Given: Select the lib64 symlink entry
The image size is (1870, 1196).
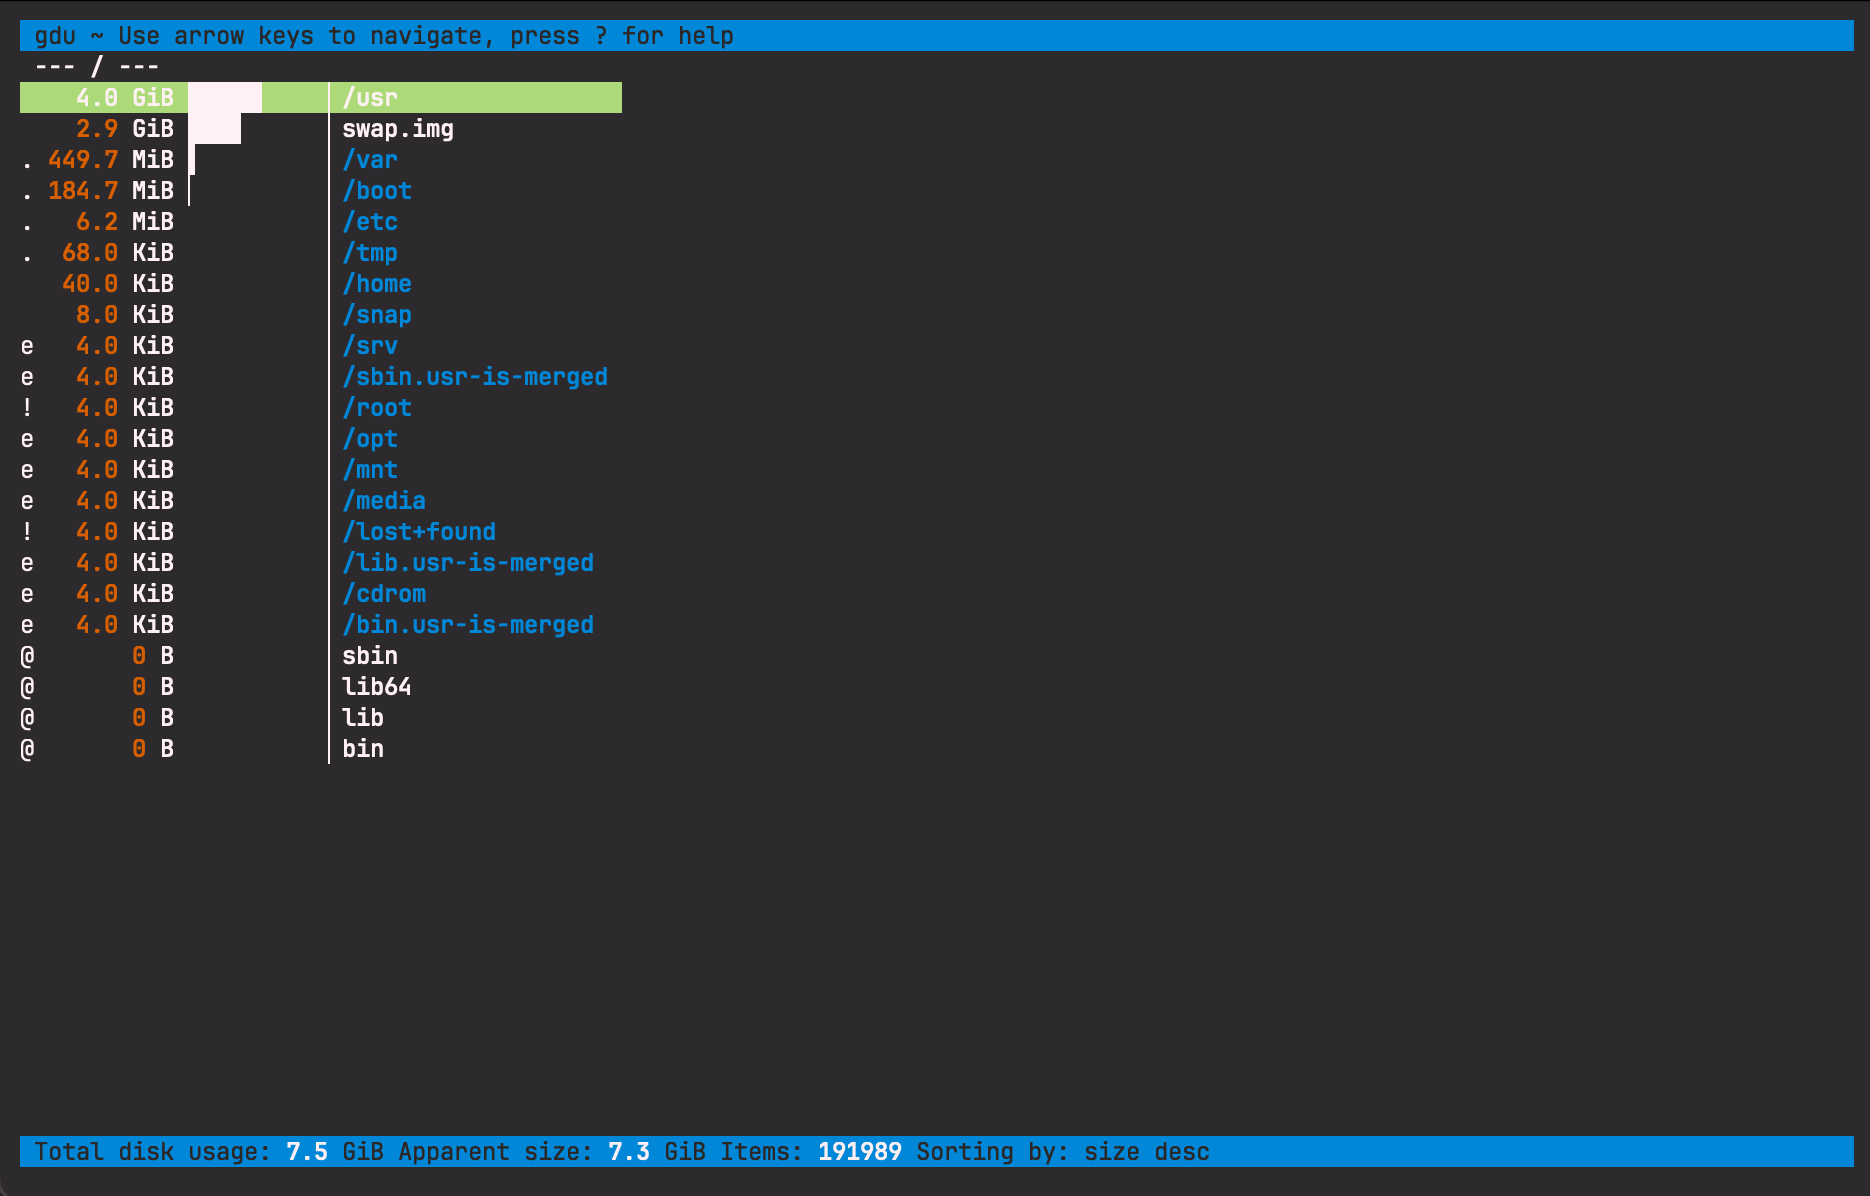Looking at the screenshot, I should click(377, 686).
